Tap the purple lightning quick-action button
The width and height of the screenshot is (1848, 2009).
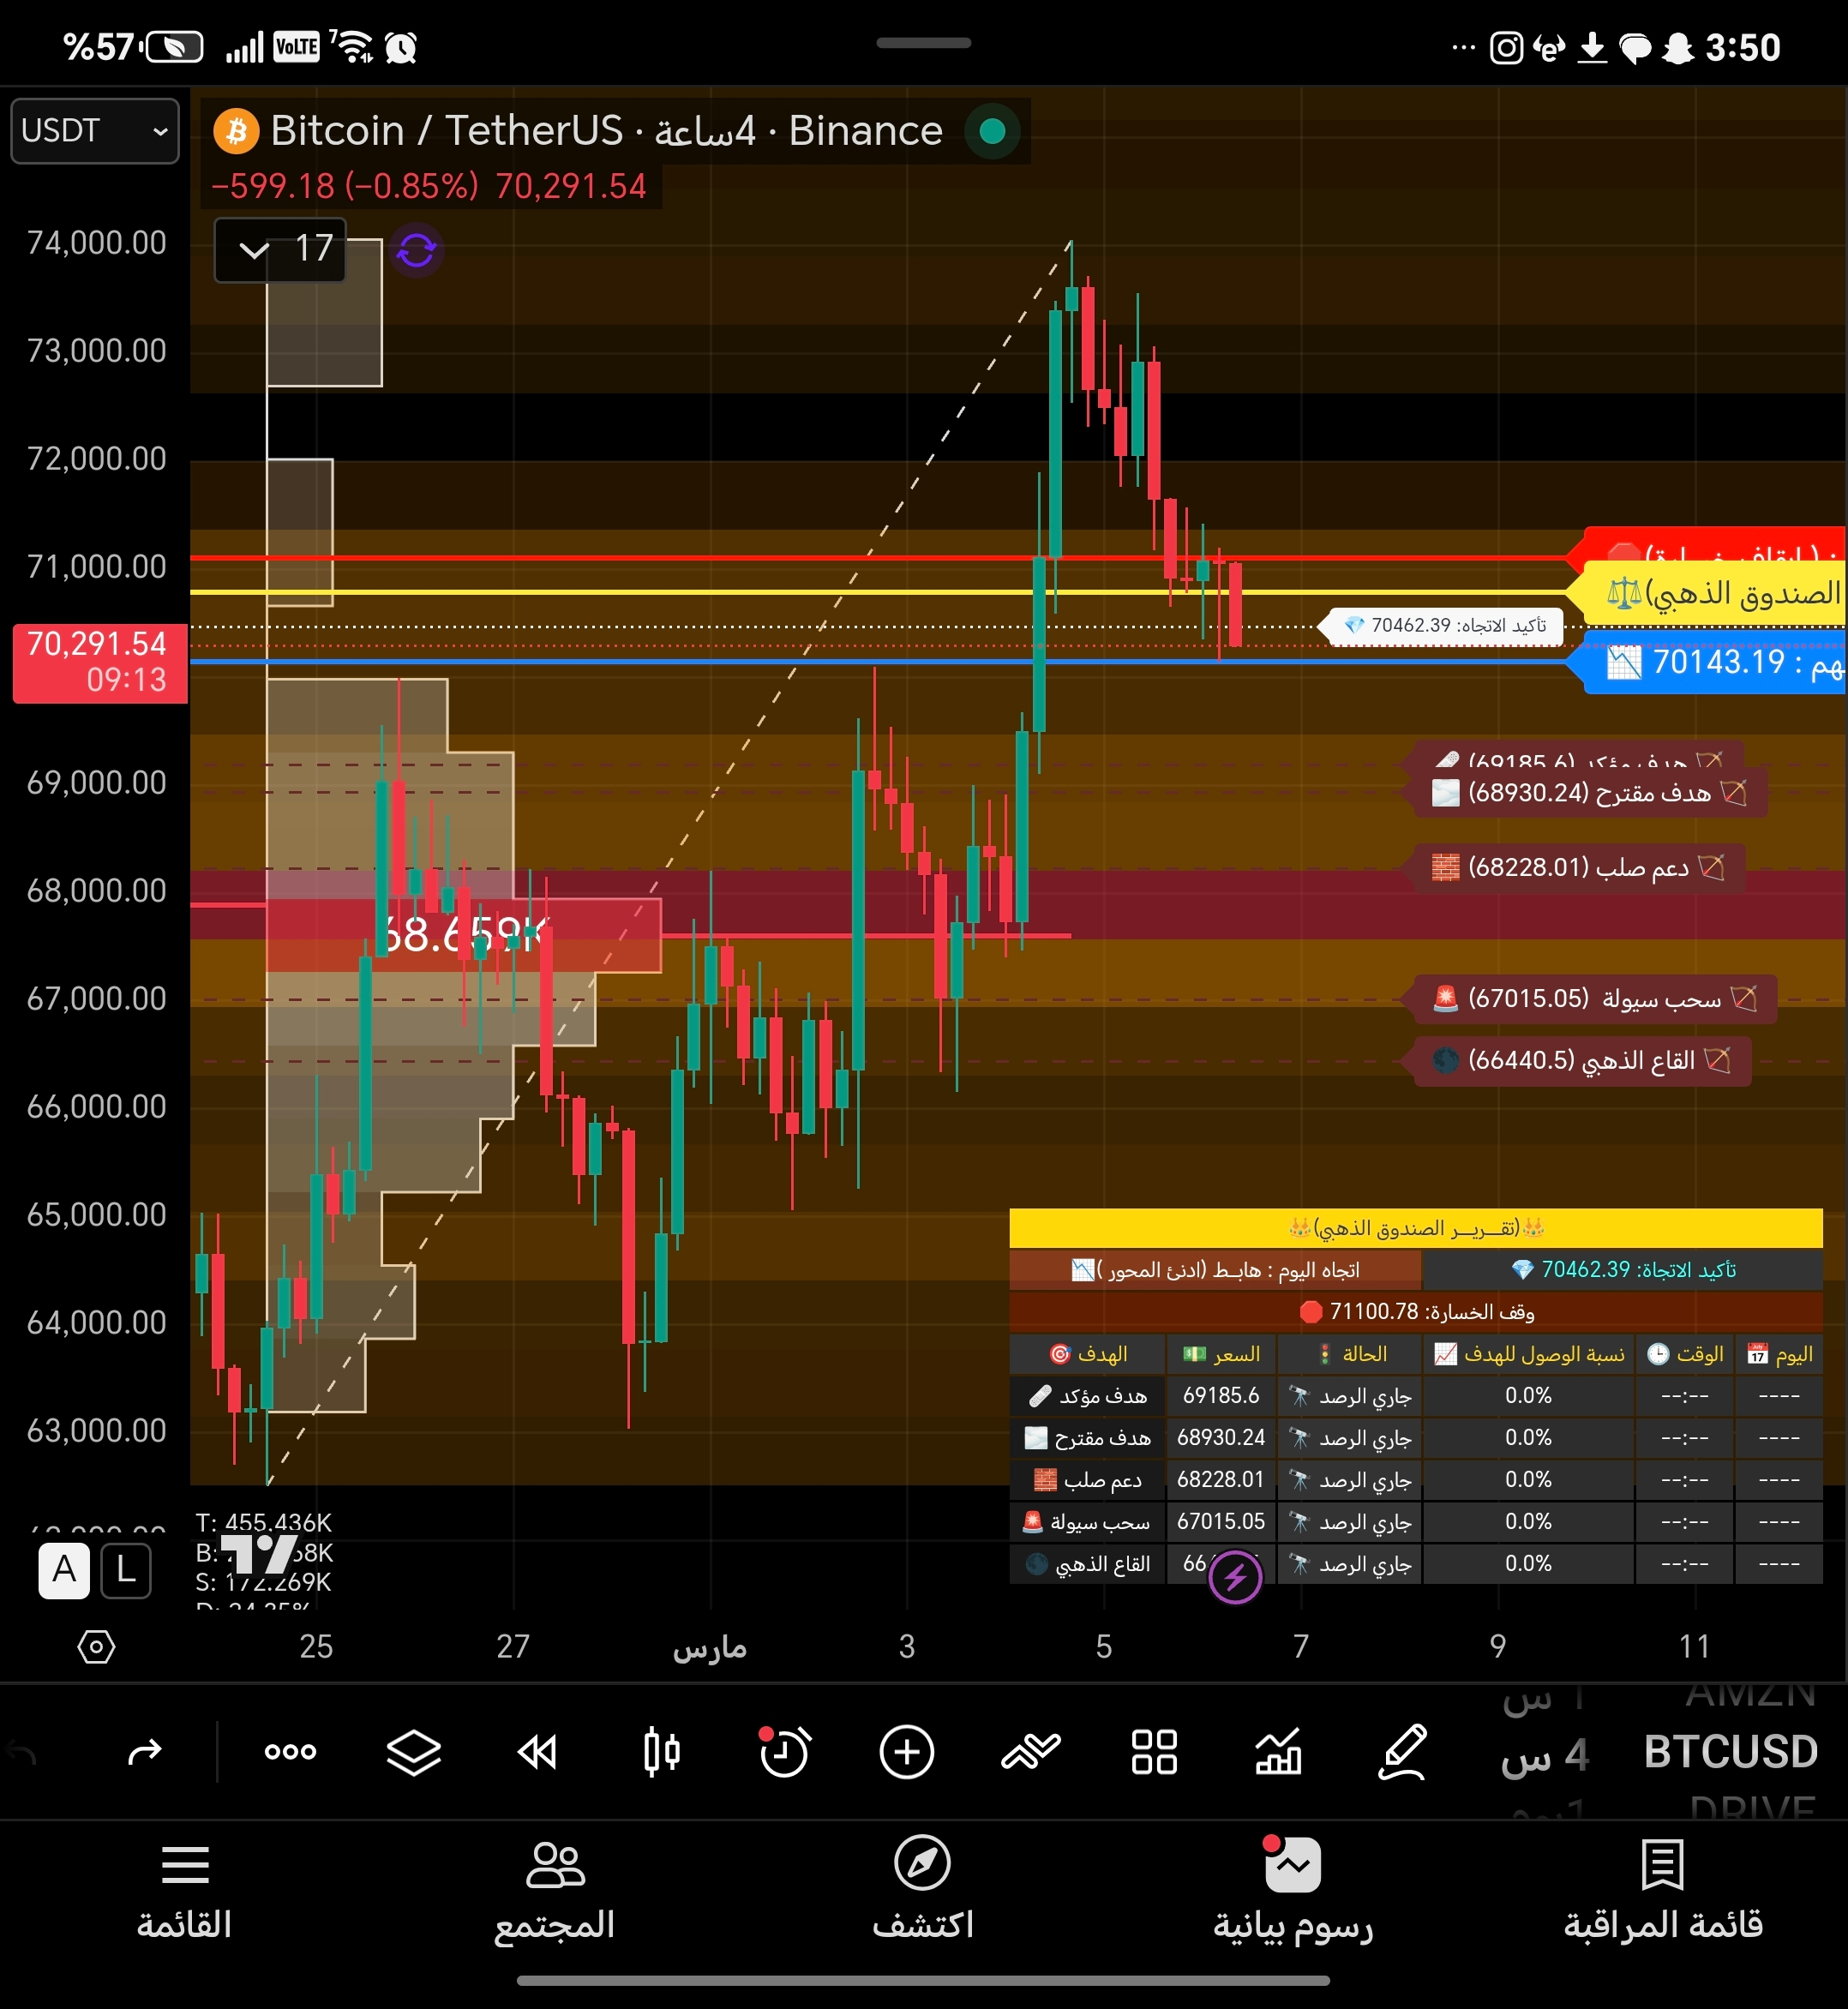pos(1235,1577)
